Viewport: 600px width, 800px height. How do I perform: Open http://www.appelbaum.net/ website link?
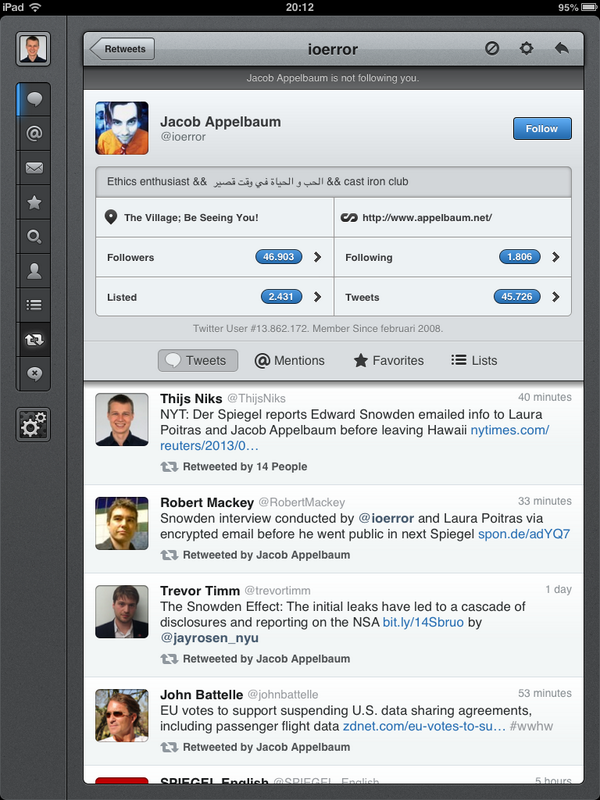pos(427,217)
